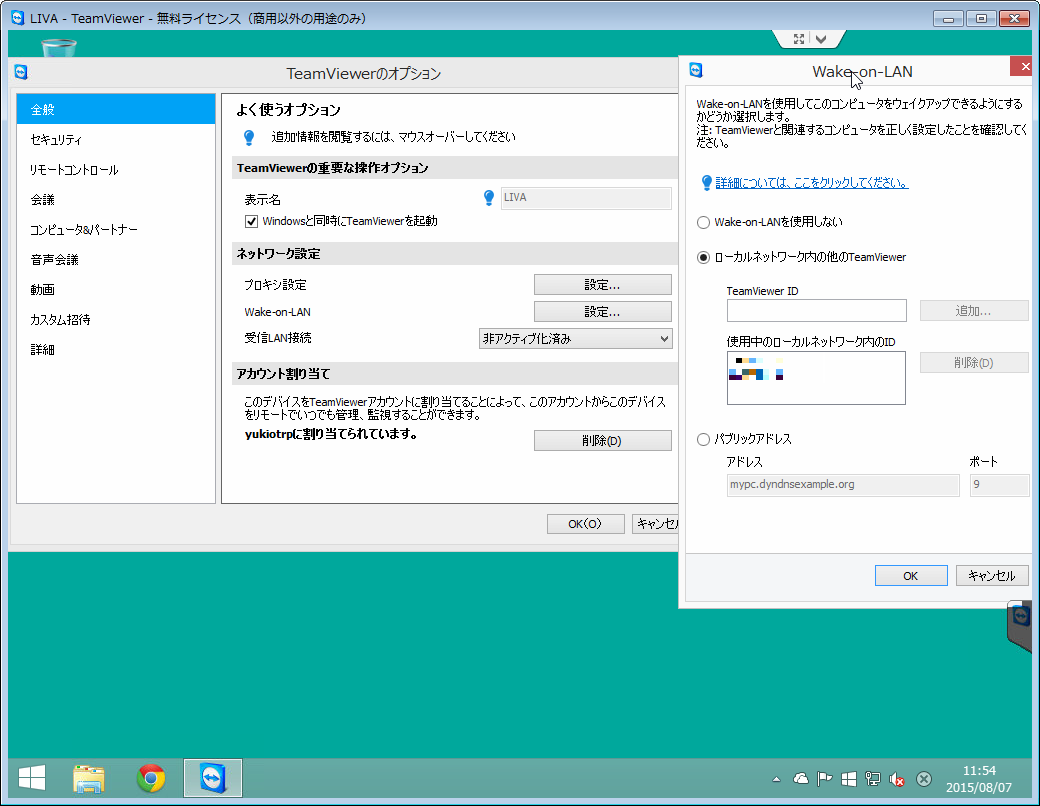Click the TeamViewer icon in the options dialog title
This screenshot has height=806, width=1040.
21,72
